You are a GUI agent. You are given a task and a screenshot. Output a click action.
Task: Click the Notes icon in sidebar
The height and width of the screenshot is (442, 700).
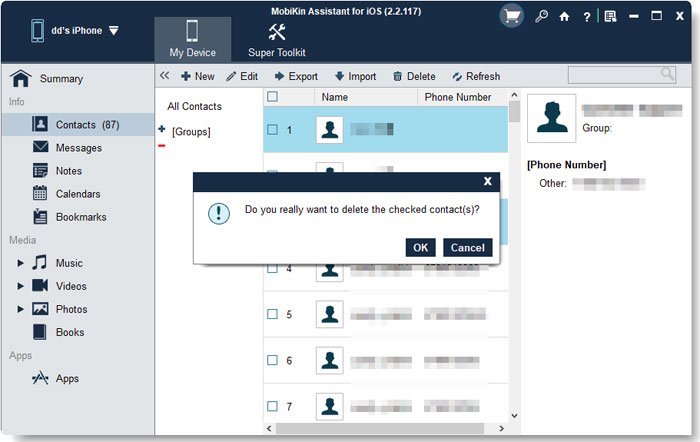[x=40, y=170]
